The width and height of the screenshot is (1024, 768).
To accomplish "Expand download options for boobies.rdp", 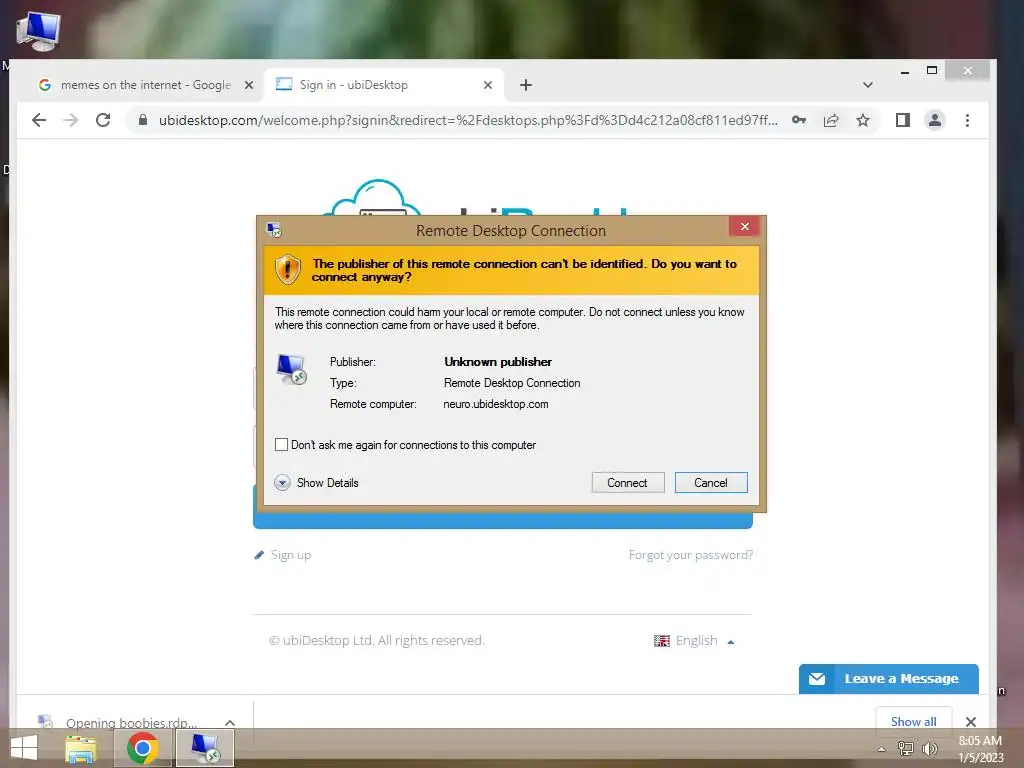I will point(230,723).
